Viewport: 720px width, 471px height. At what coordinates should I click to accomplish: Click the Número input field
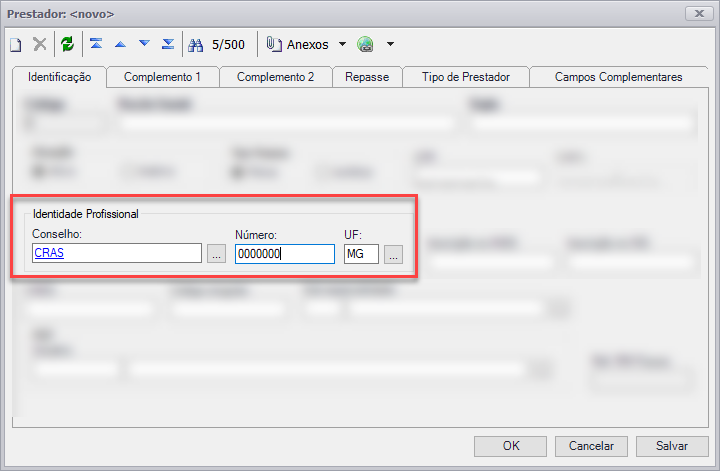[285, 254]
